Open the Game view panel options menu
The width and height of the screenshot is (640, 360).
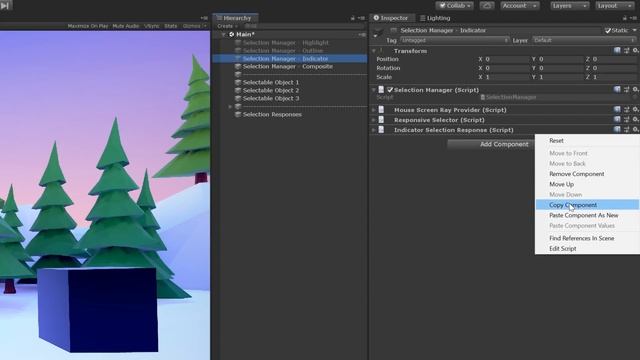pos(204,18)
